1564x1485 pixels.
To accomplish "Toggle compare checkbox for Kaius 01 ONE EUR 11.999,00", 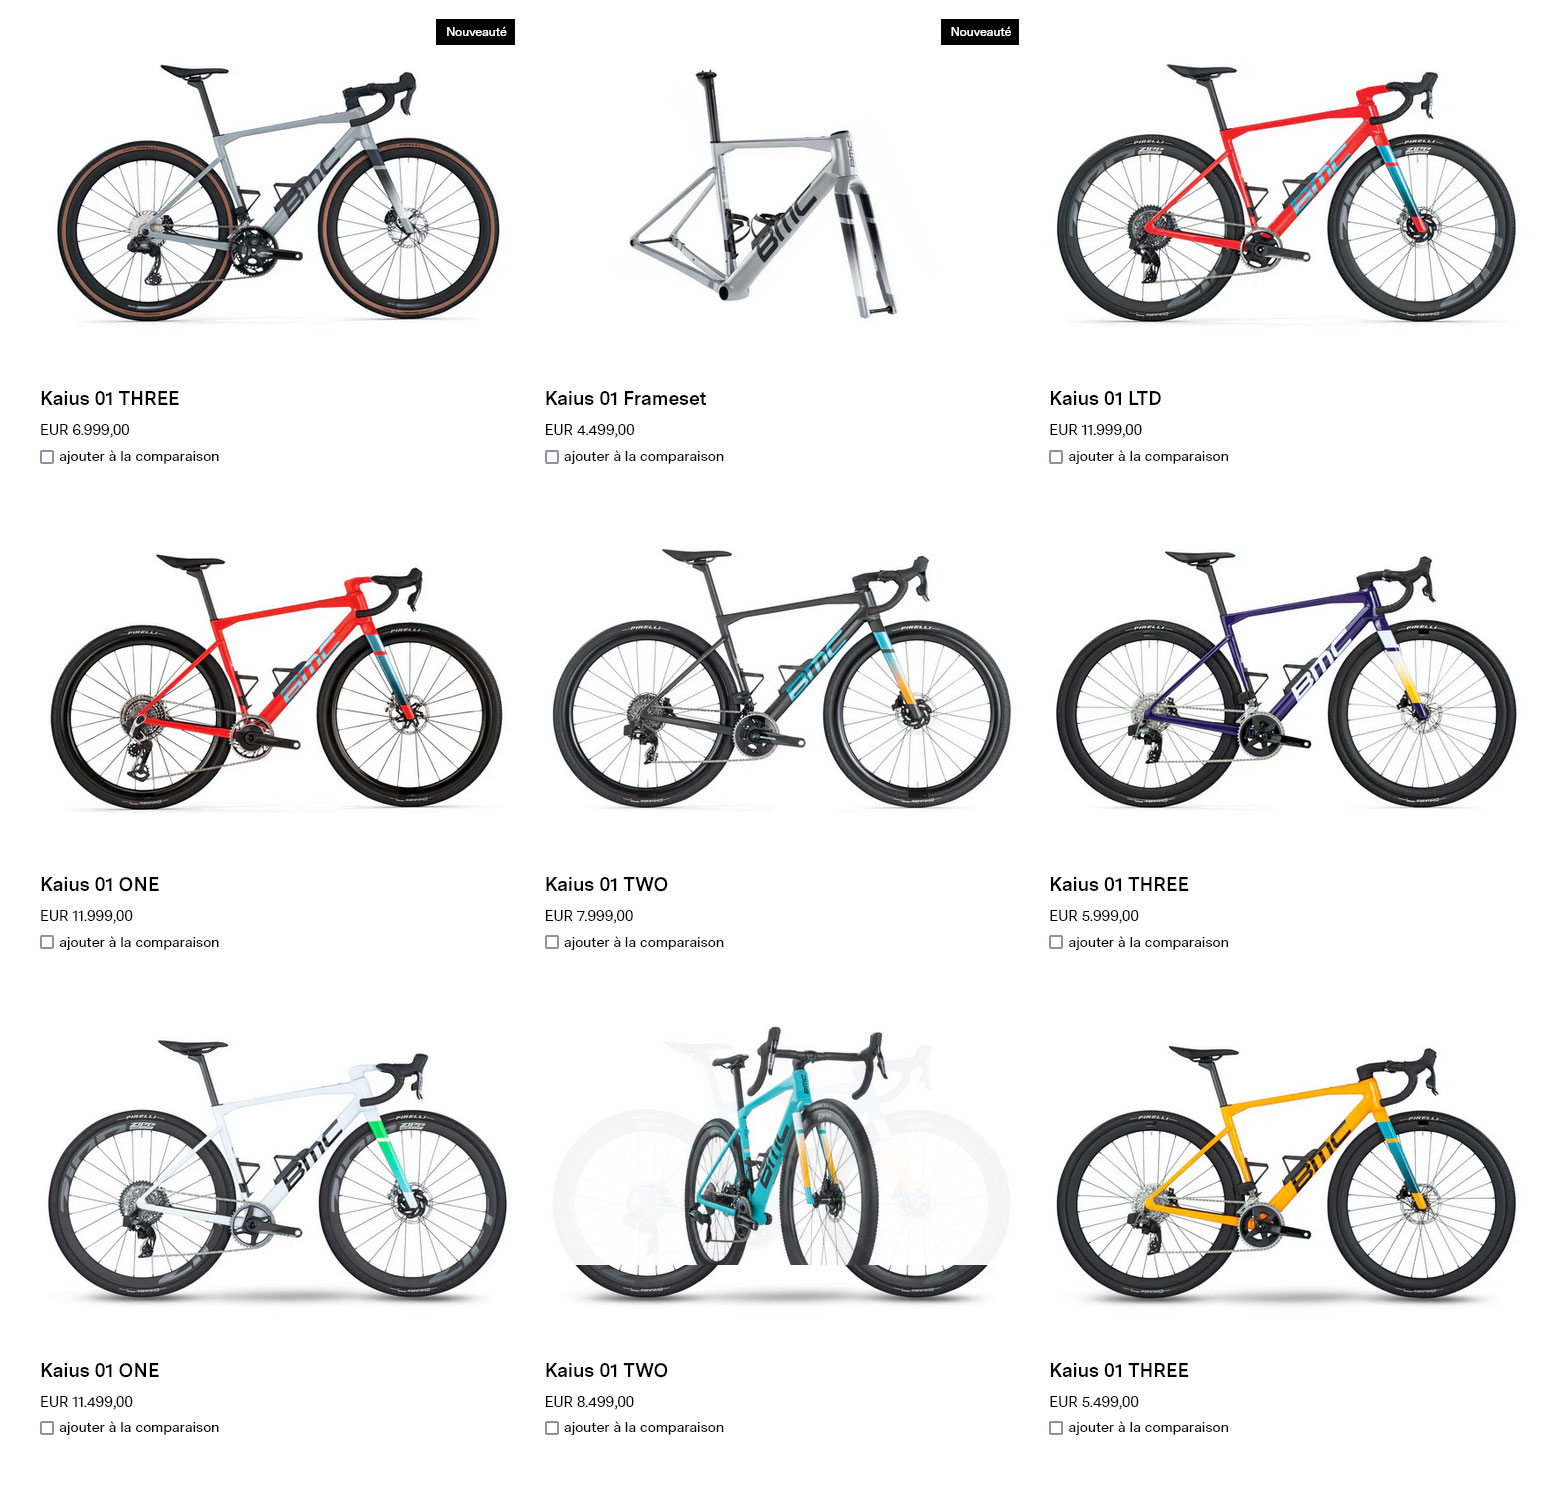I will 47,942.
